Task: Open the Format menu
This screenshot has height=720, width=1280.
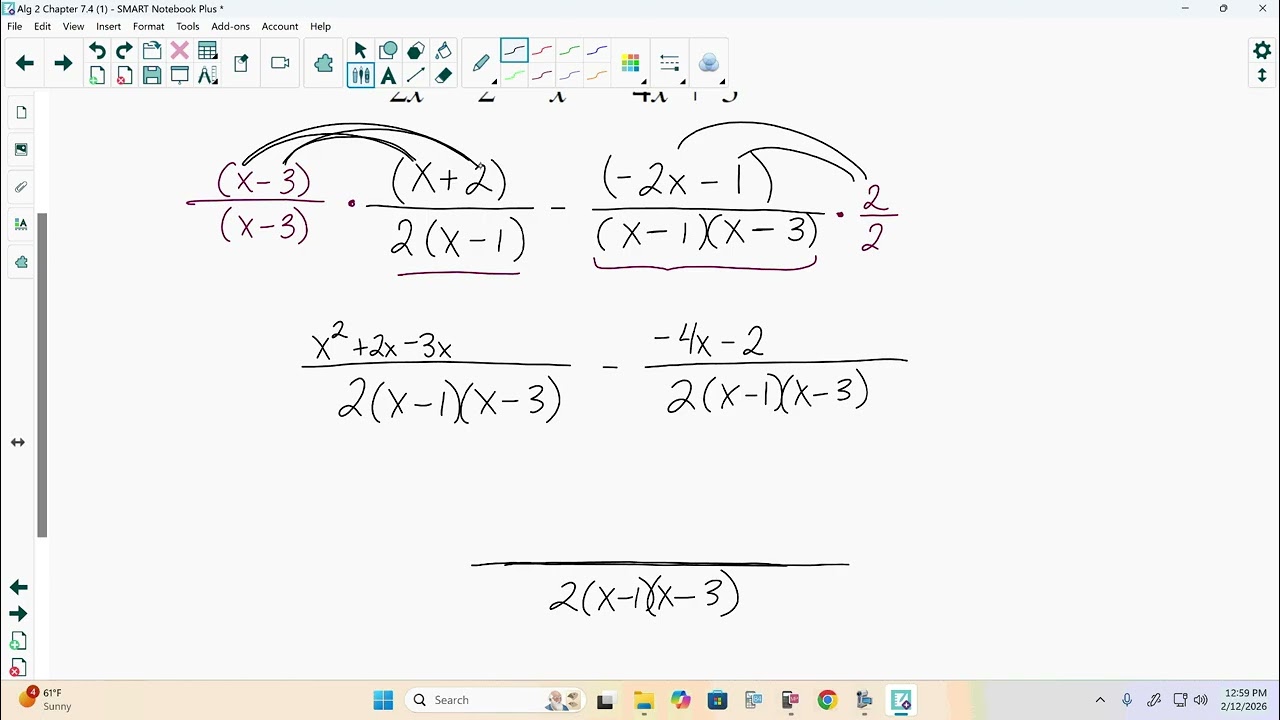Action: pos(148,26)
